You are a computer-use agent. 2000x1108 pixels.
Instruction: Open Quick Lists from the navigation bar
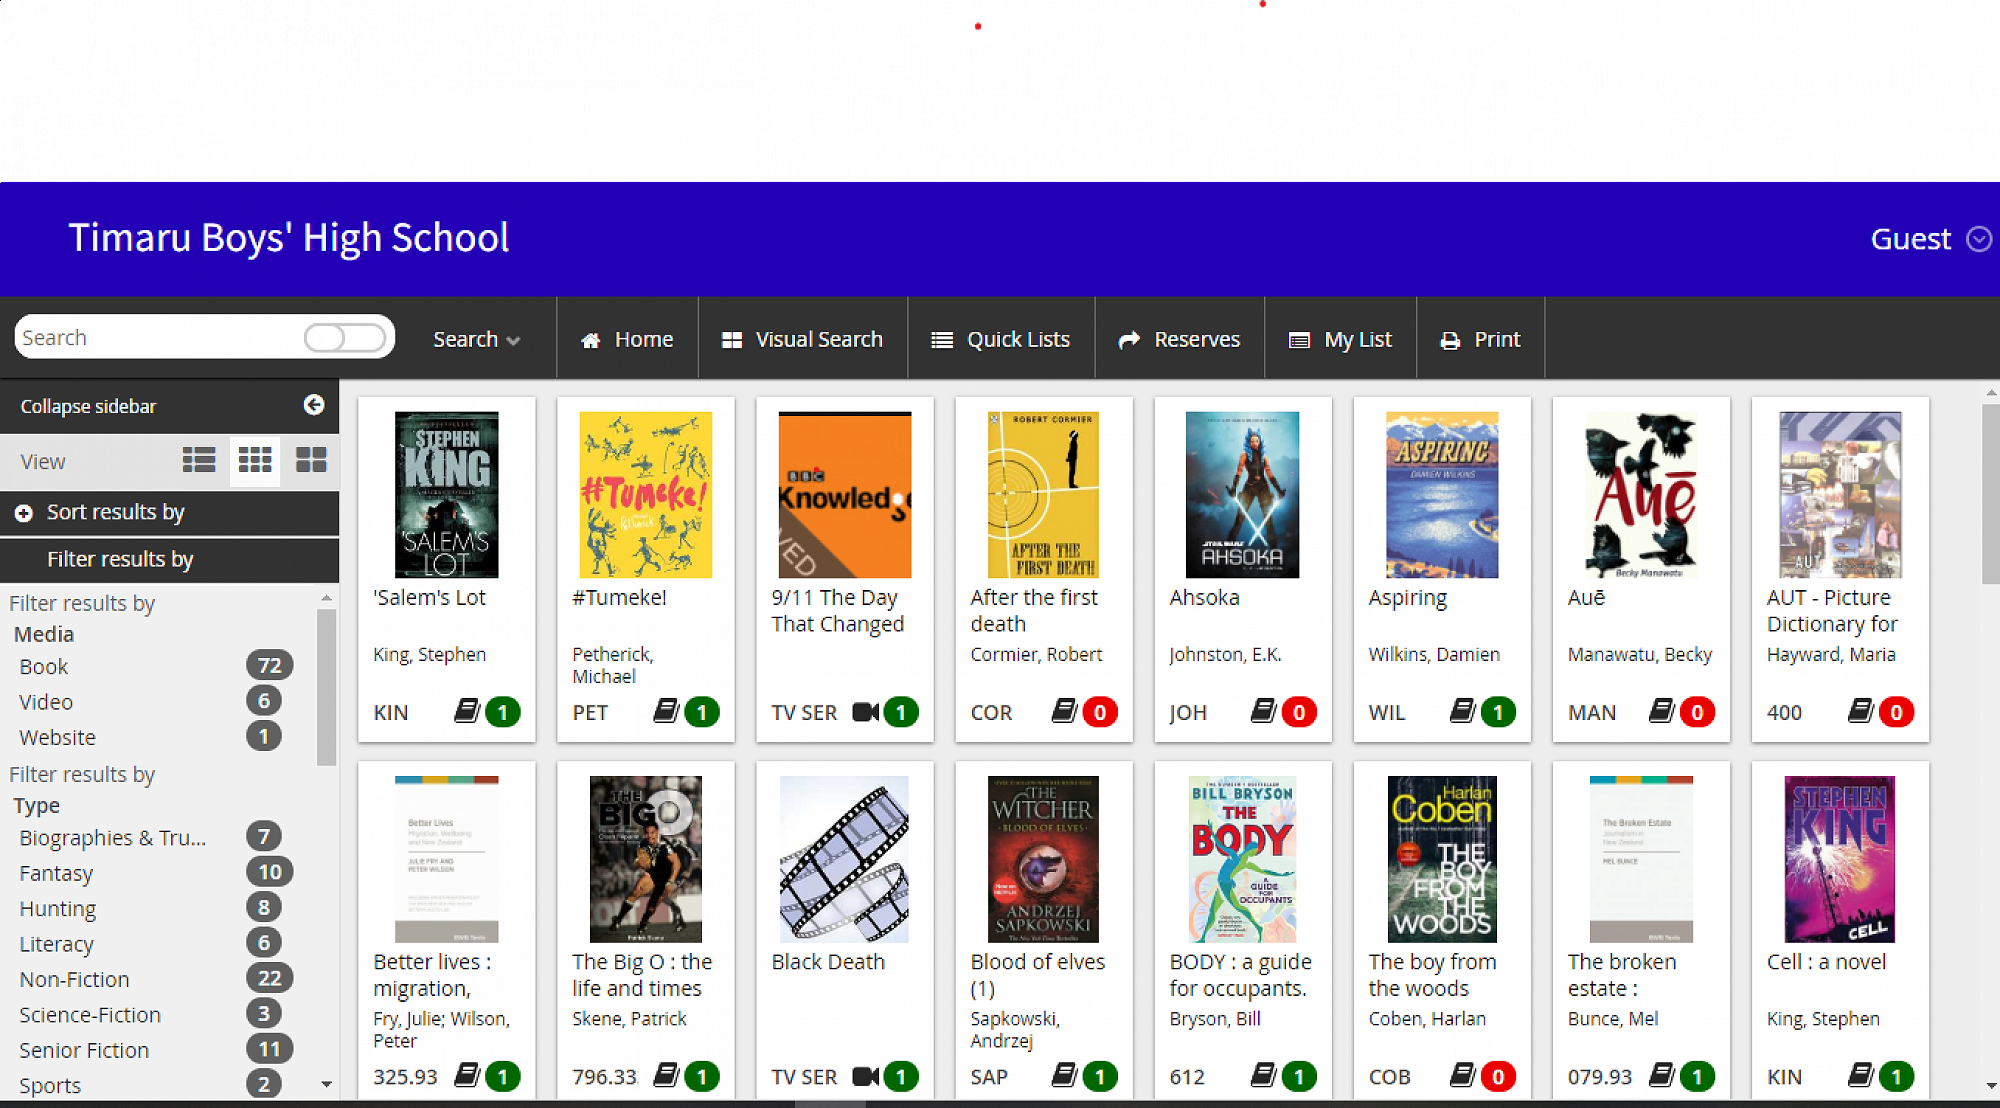click(x=1000, y=340)
